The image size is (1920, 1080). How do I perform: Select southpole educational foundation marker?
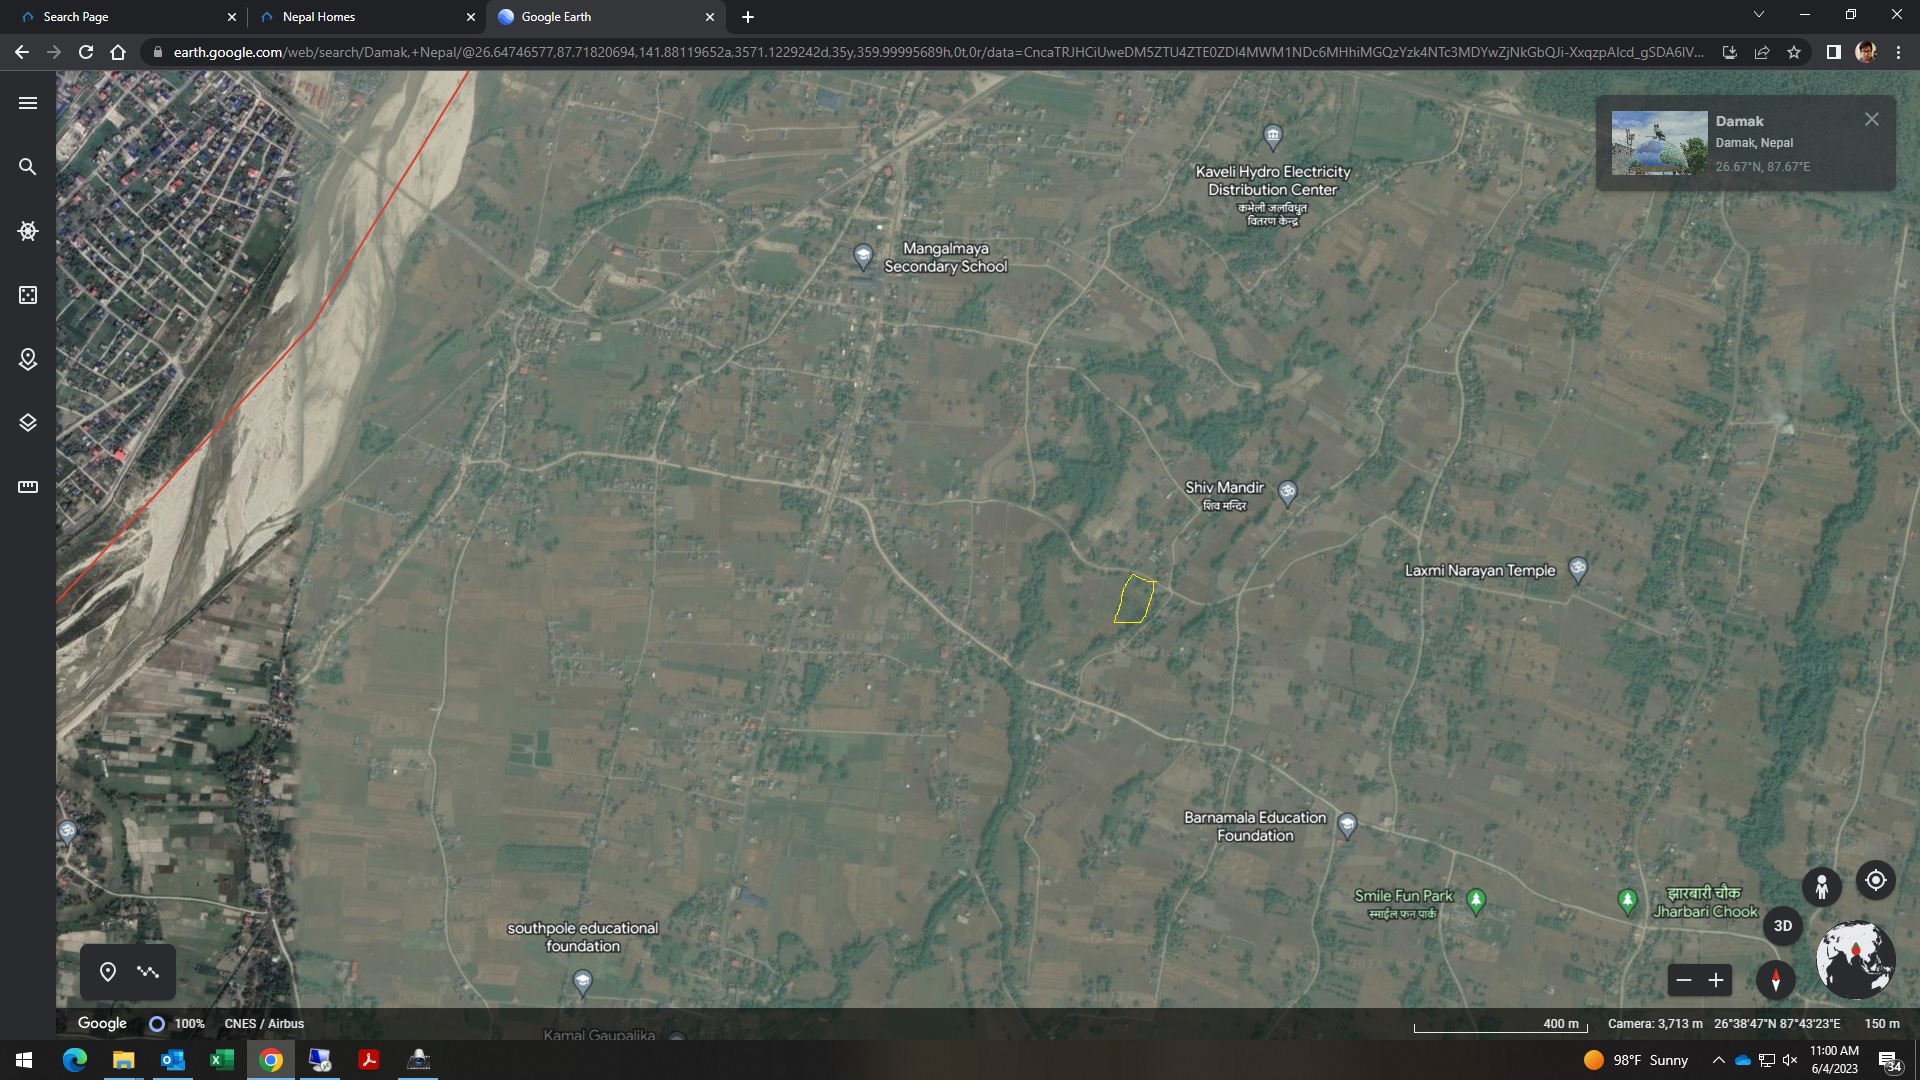pos(583,983)
